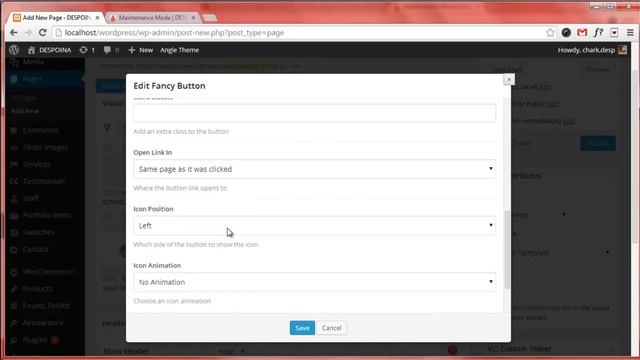Click the dark round extension icon

[566, 33]
